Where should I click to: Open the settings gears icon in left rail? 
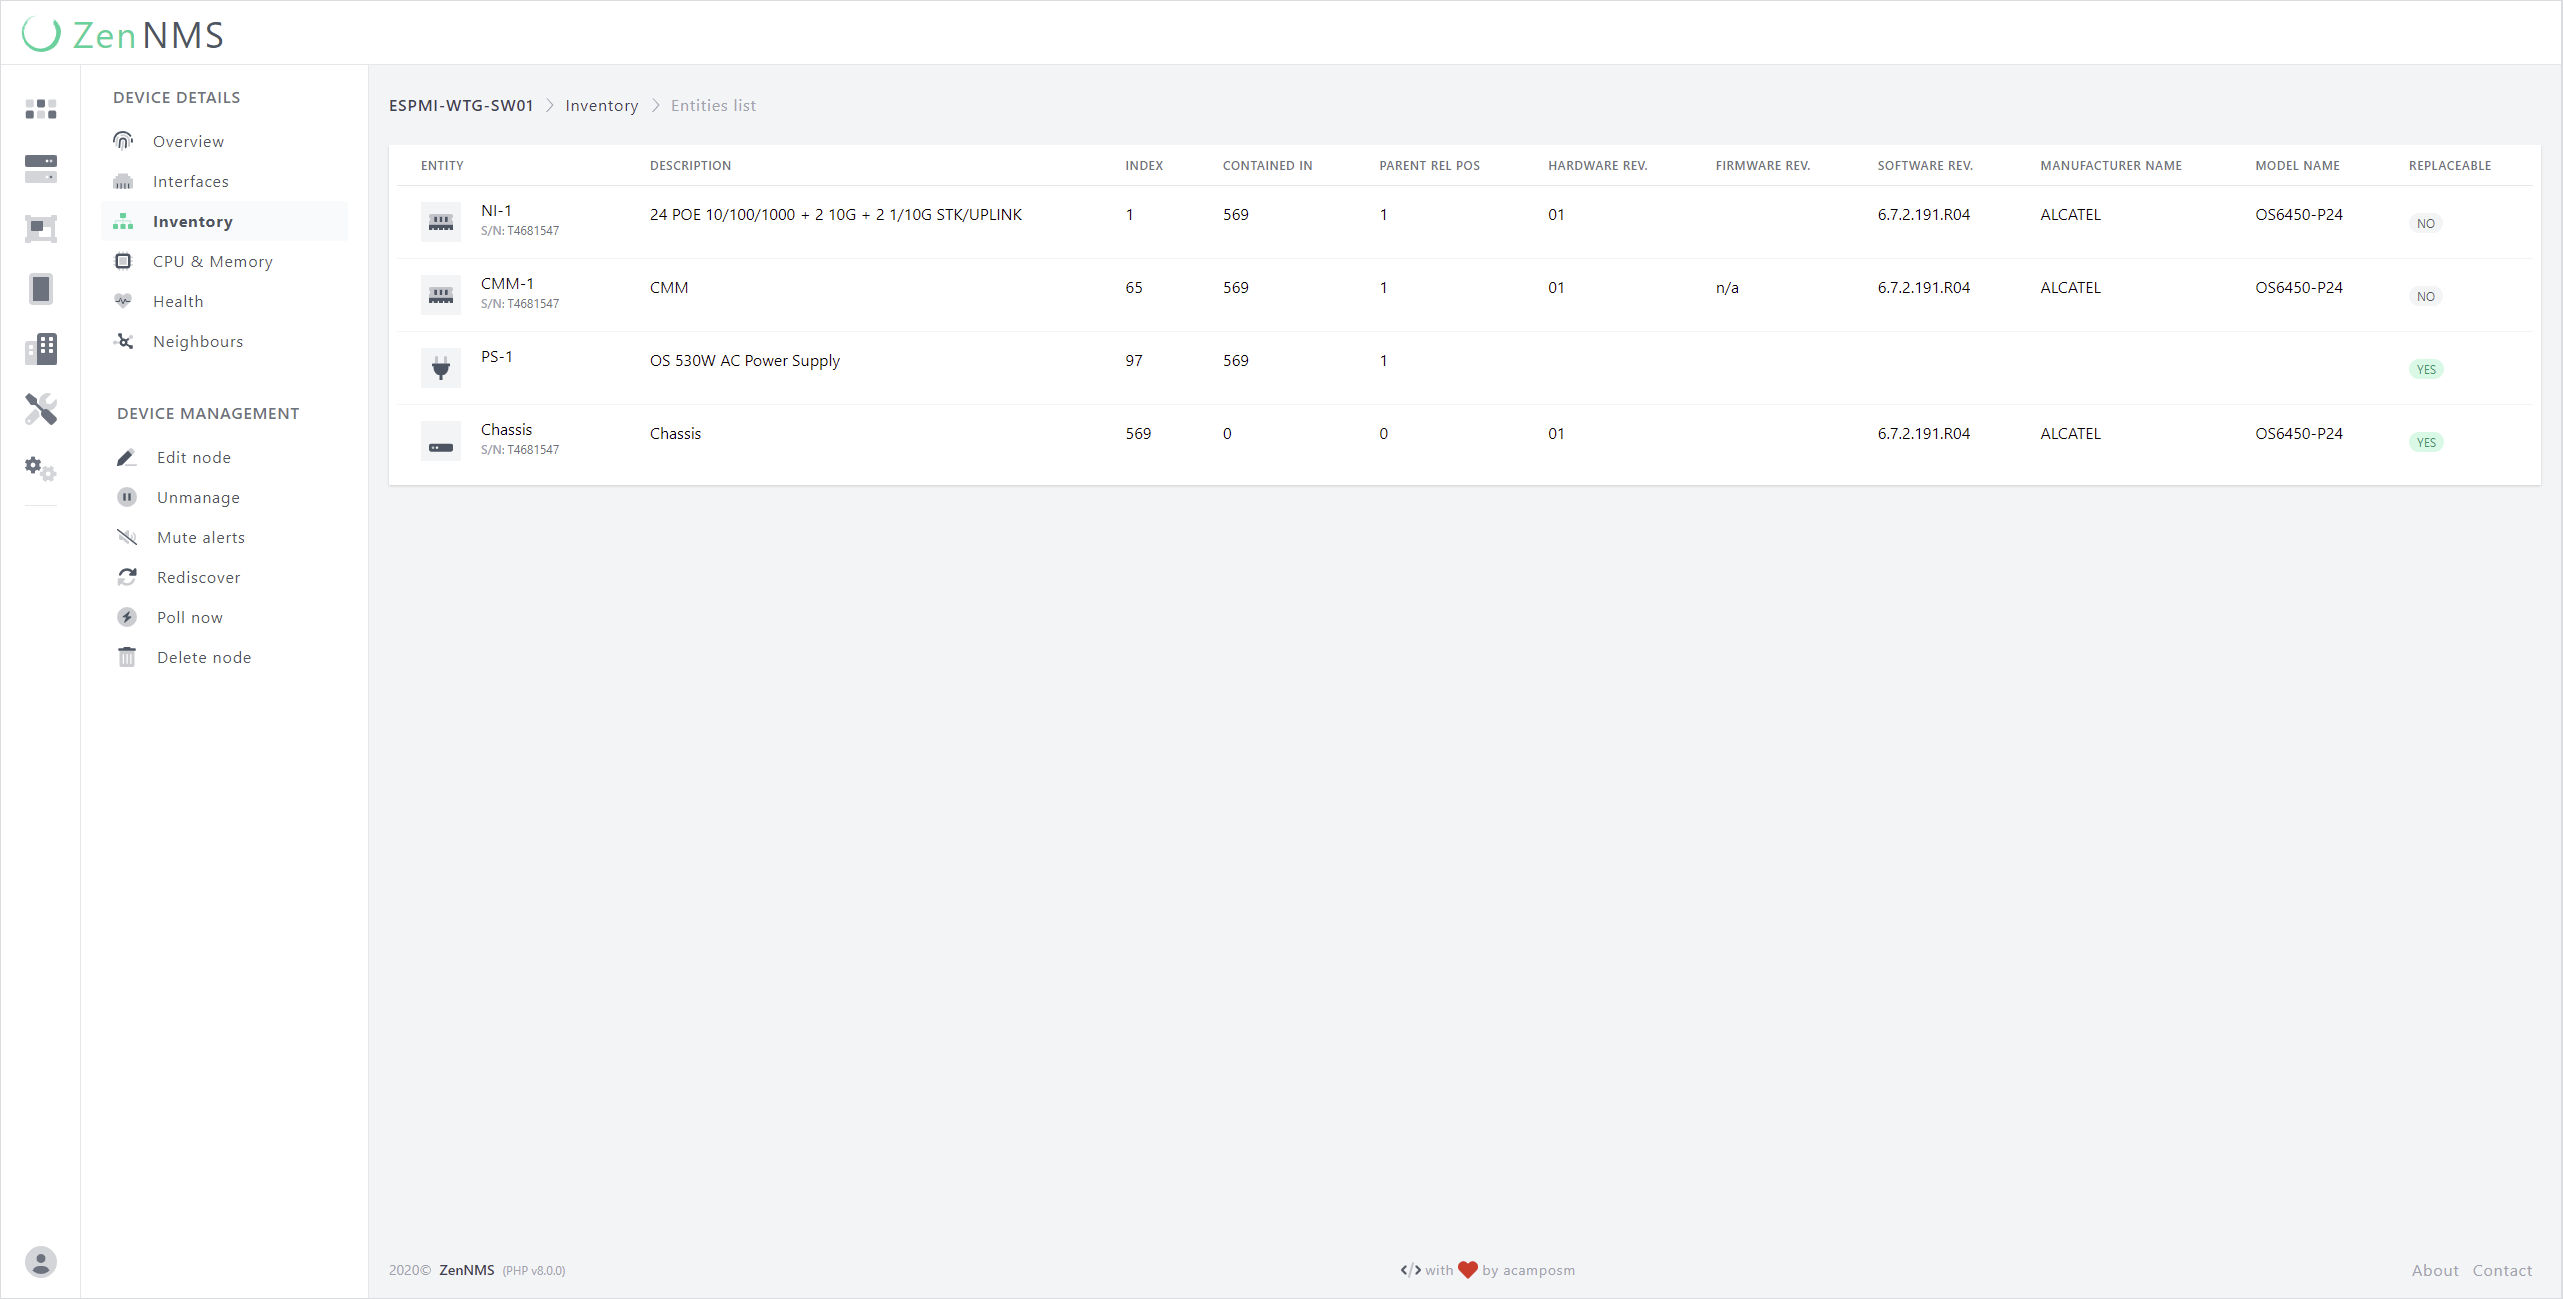pos(41,469)
